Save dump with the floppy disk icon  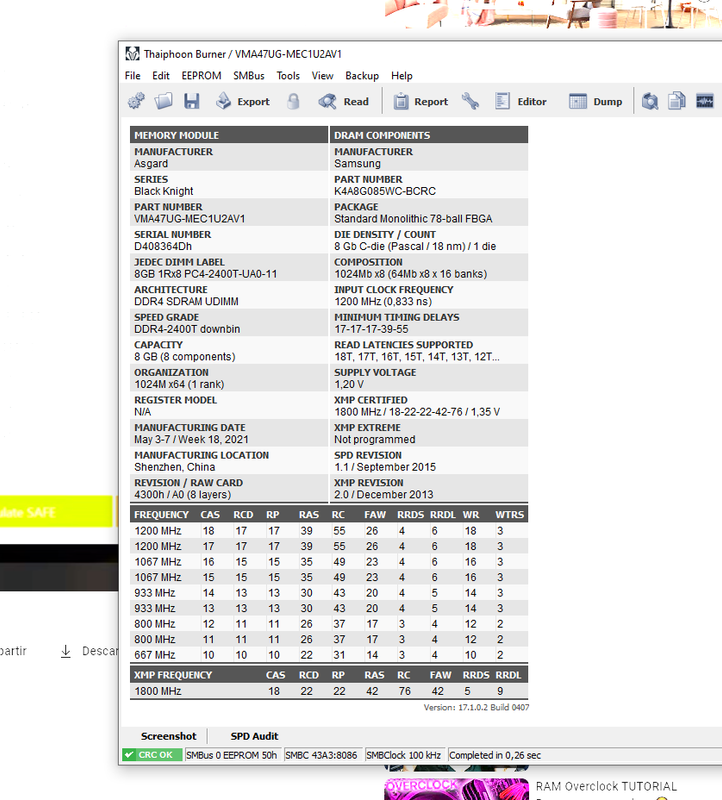click(x=192, y=101)
